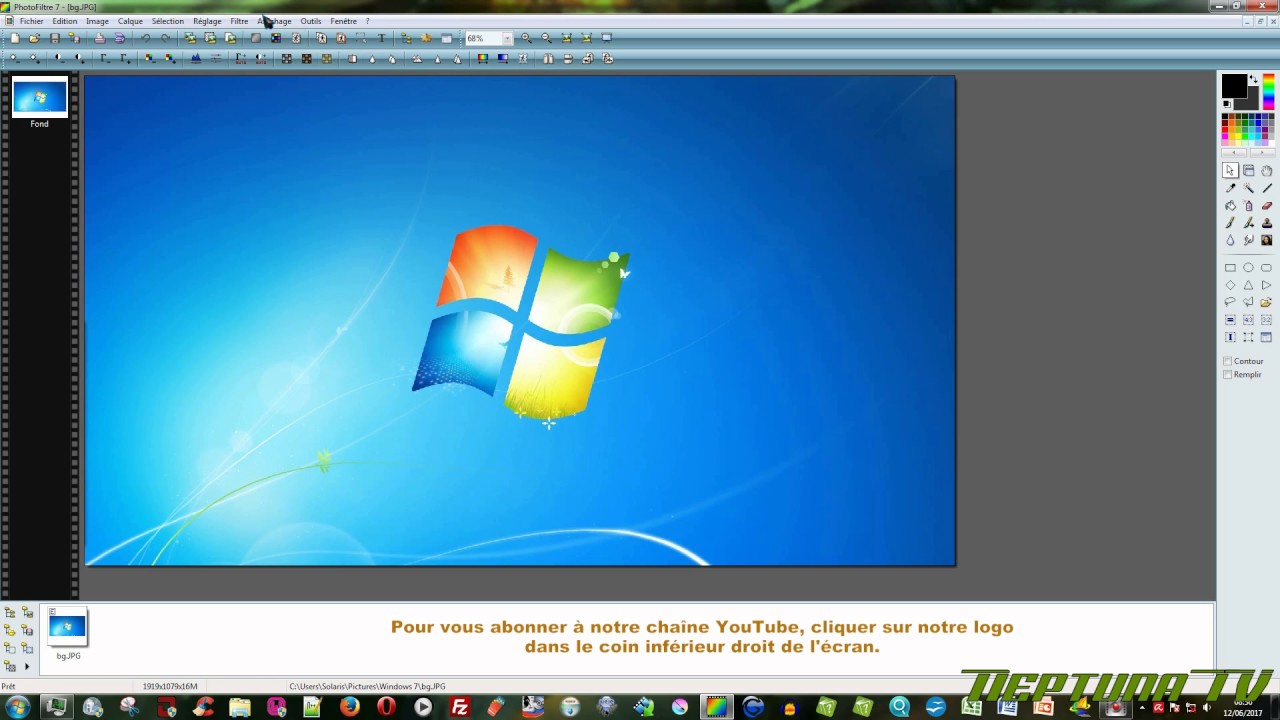
Task: Enable the Contour checkbox
Action: [1228, 361]
